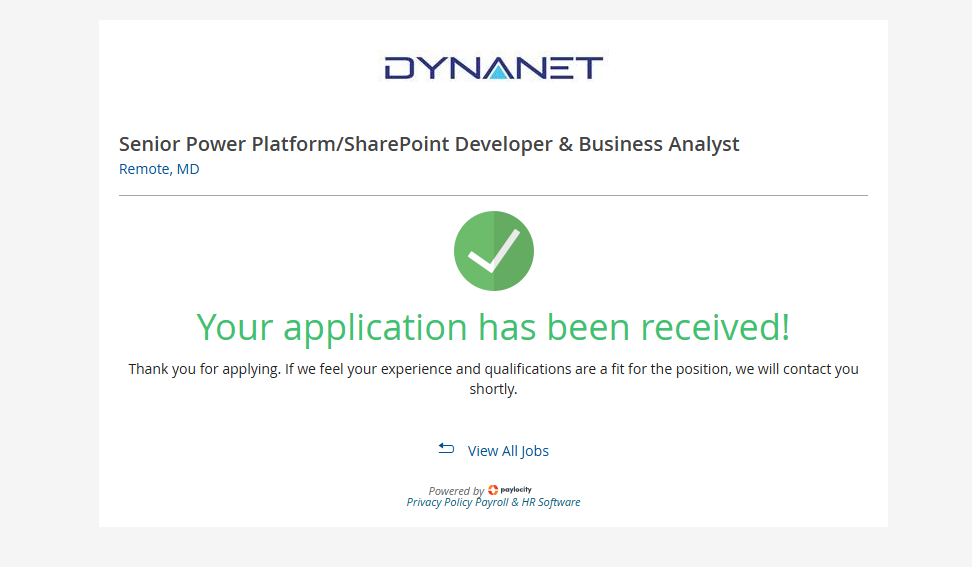Click the word SharePoint in the job title
This screenshot has height=567, width=972.
pyautogui.click(x=397, y=144)
